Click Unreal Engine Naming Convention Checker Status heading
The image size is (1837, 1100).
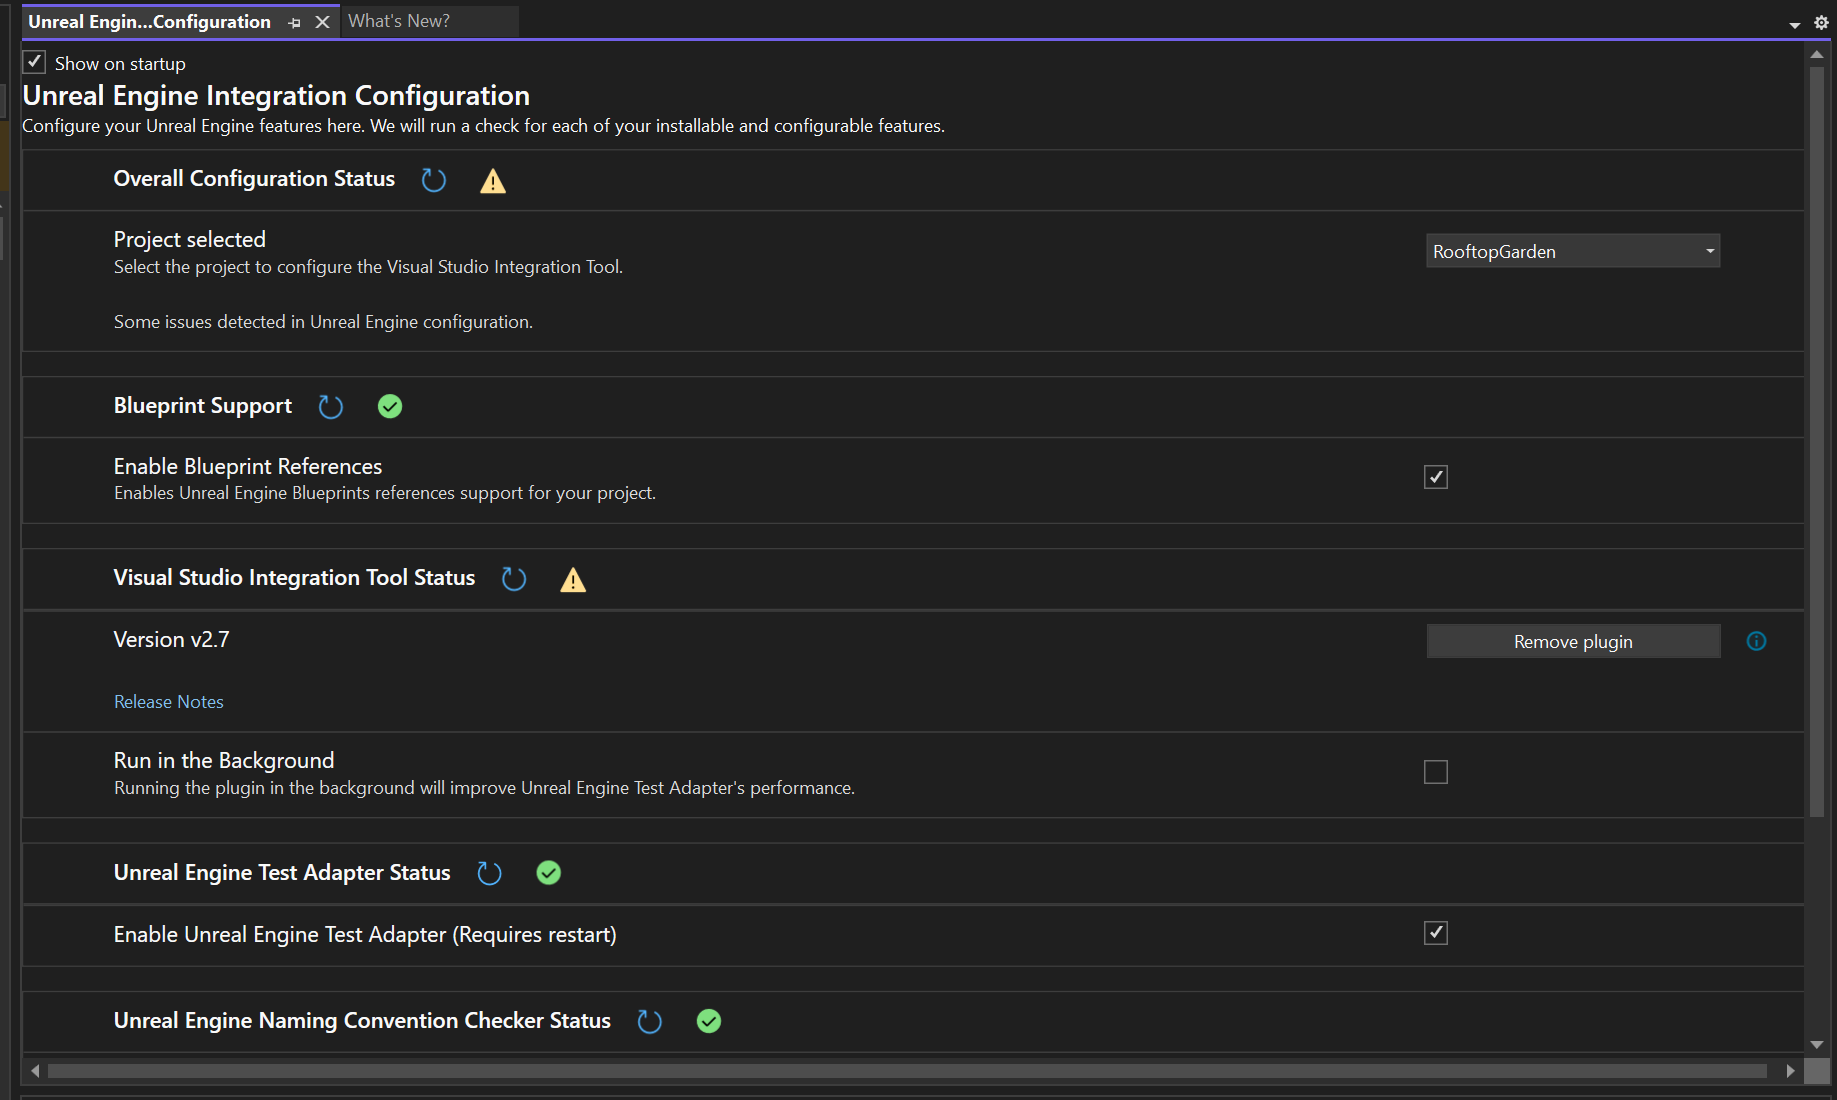click(362, 1021)
